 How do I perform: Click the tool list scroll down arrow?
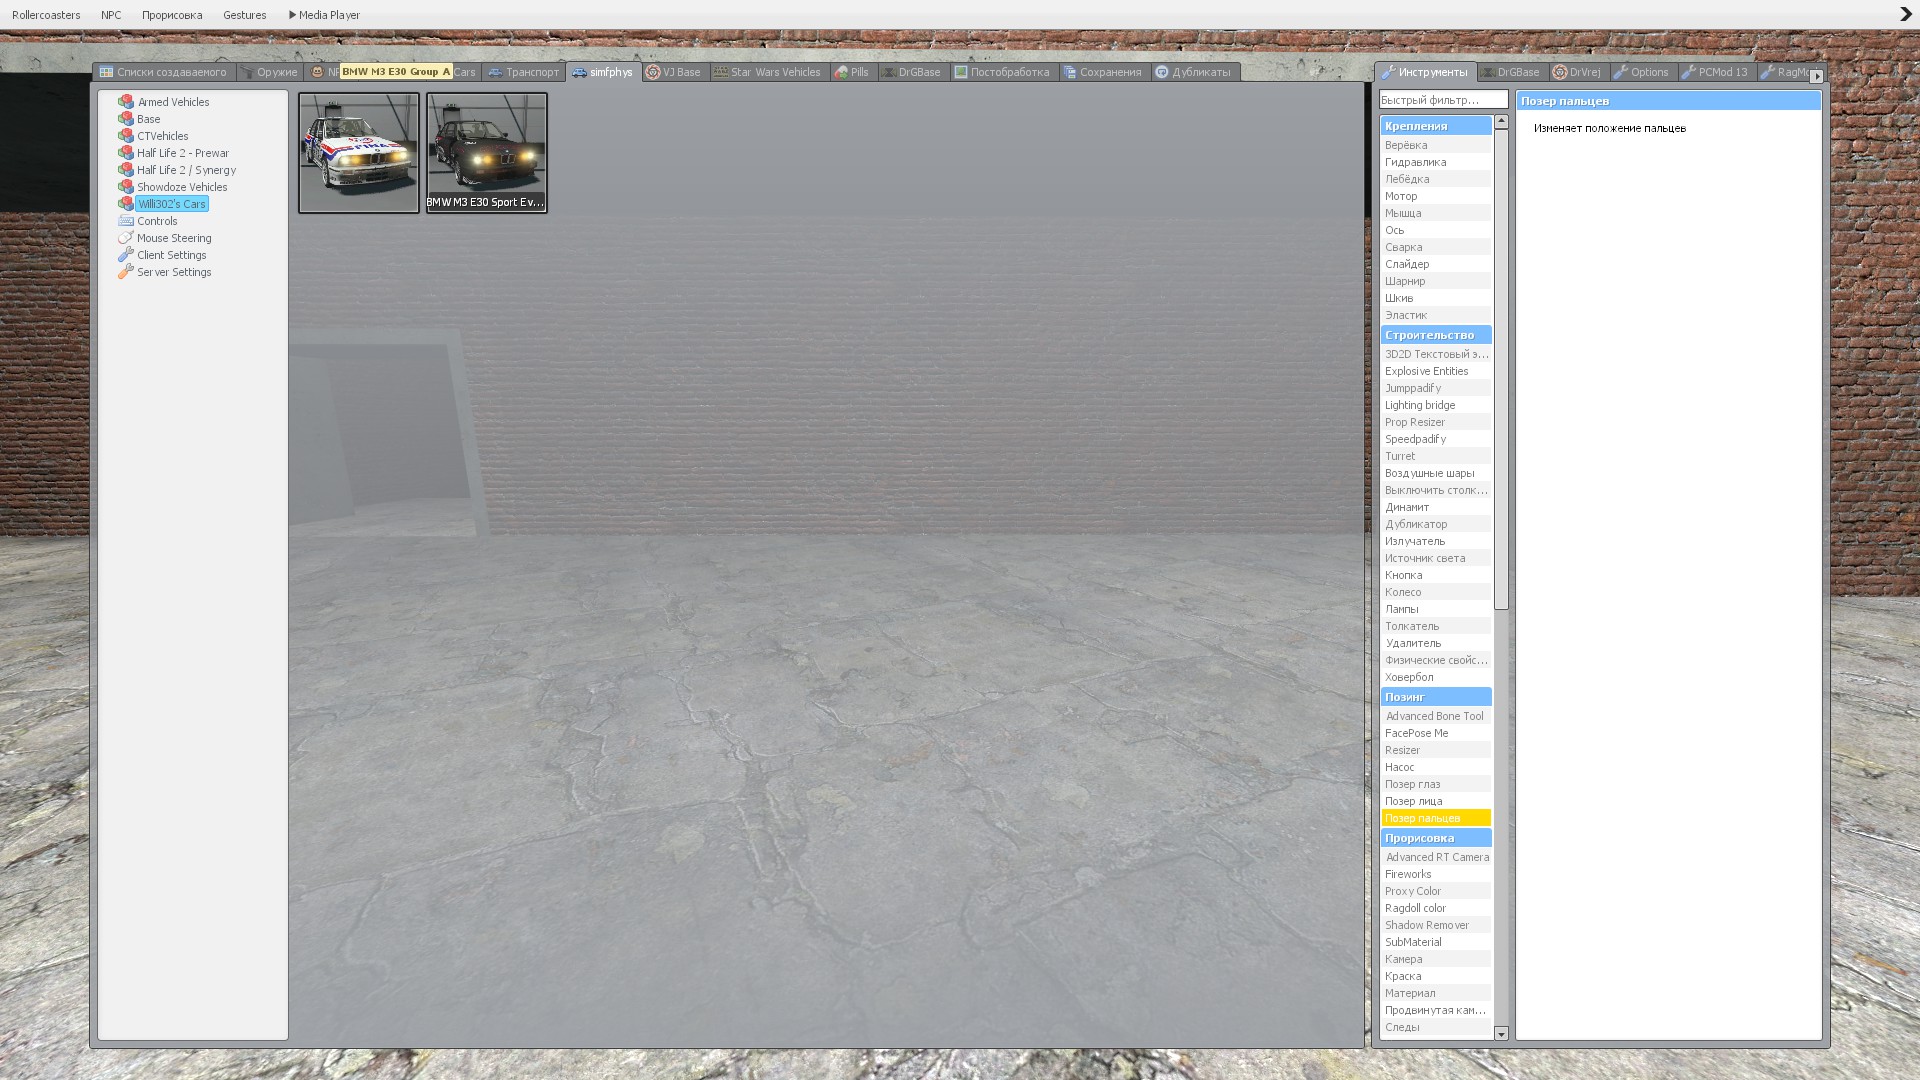point(1500,1034)
